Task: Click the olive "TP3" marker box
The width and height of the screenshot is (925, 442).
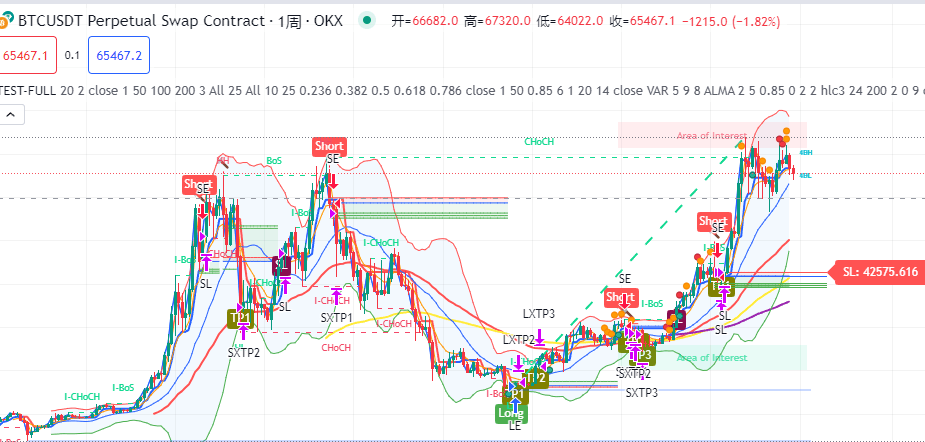Action: (x=643, y=355)
